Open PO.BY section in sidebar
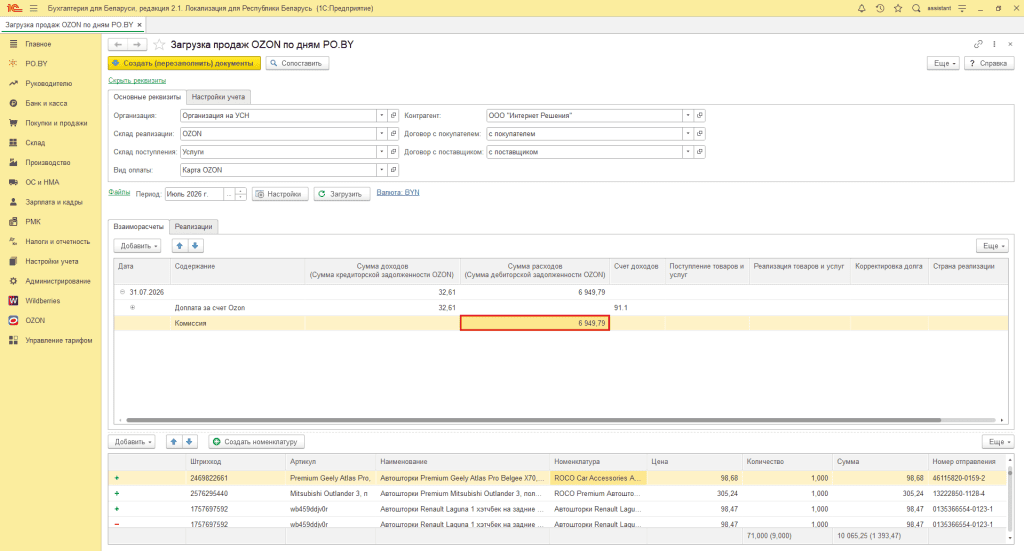Screen dimensions: 1024x551 point(37,64)
